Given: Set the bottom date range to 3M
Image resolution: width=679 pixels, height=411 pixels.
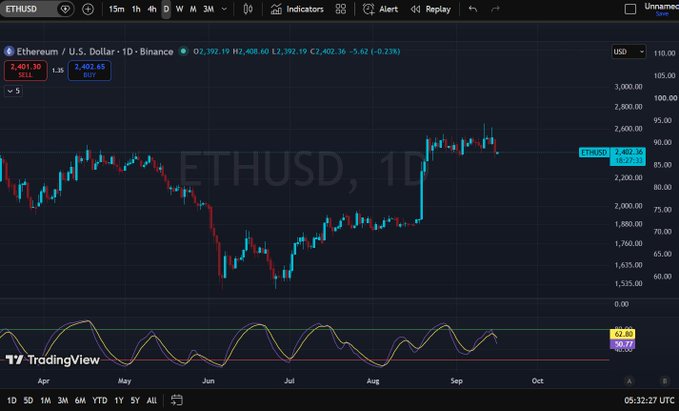Looking at the screenshot, I should click(63, 400).
